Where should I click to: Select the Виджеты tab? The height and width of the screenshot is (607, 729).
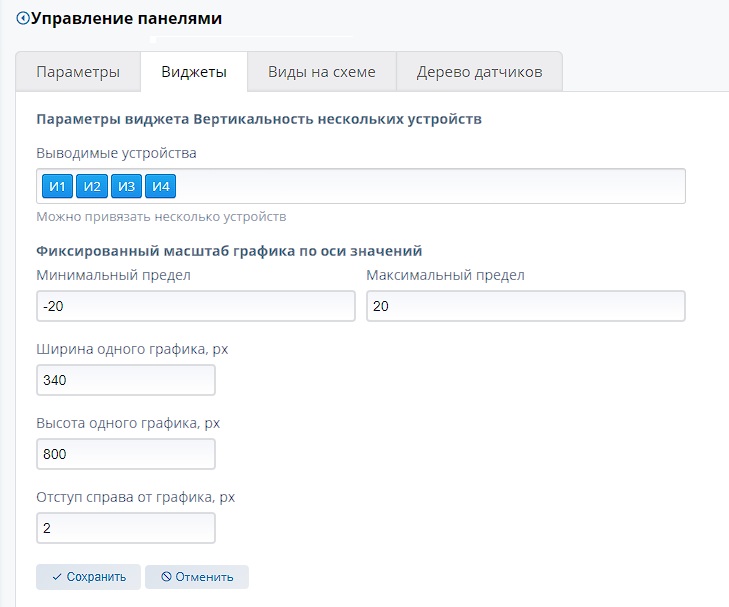tap(194, 72)
